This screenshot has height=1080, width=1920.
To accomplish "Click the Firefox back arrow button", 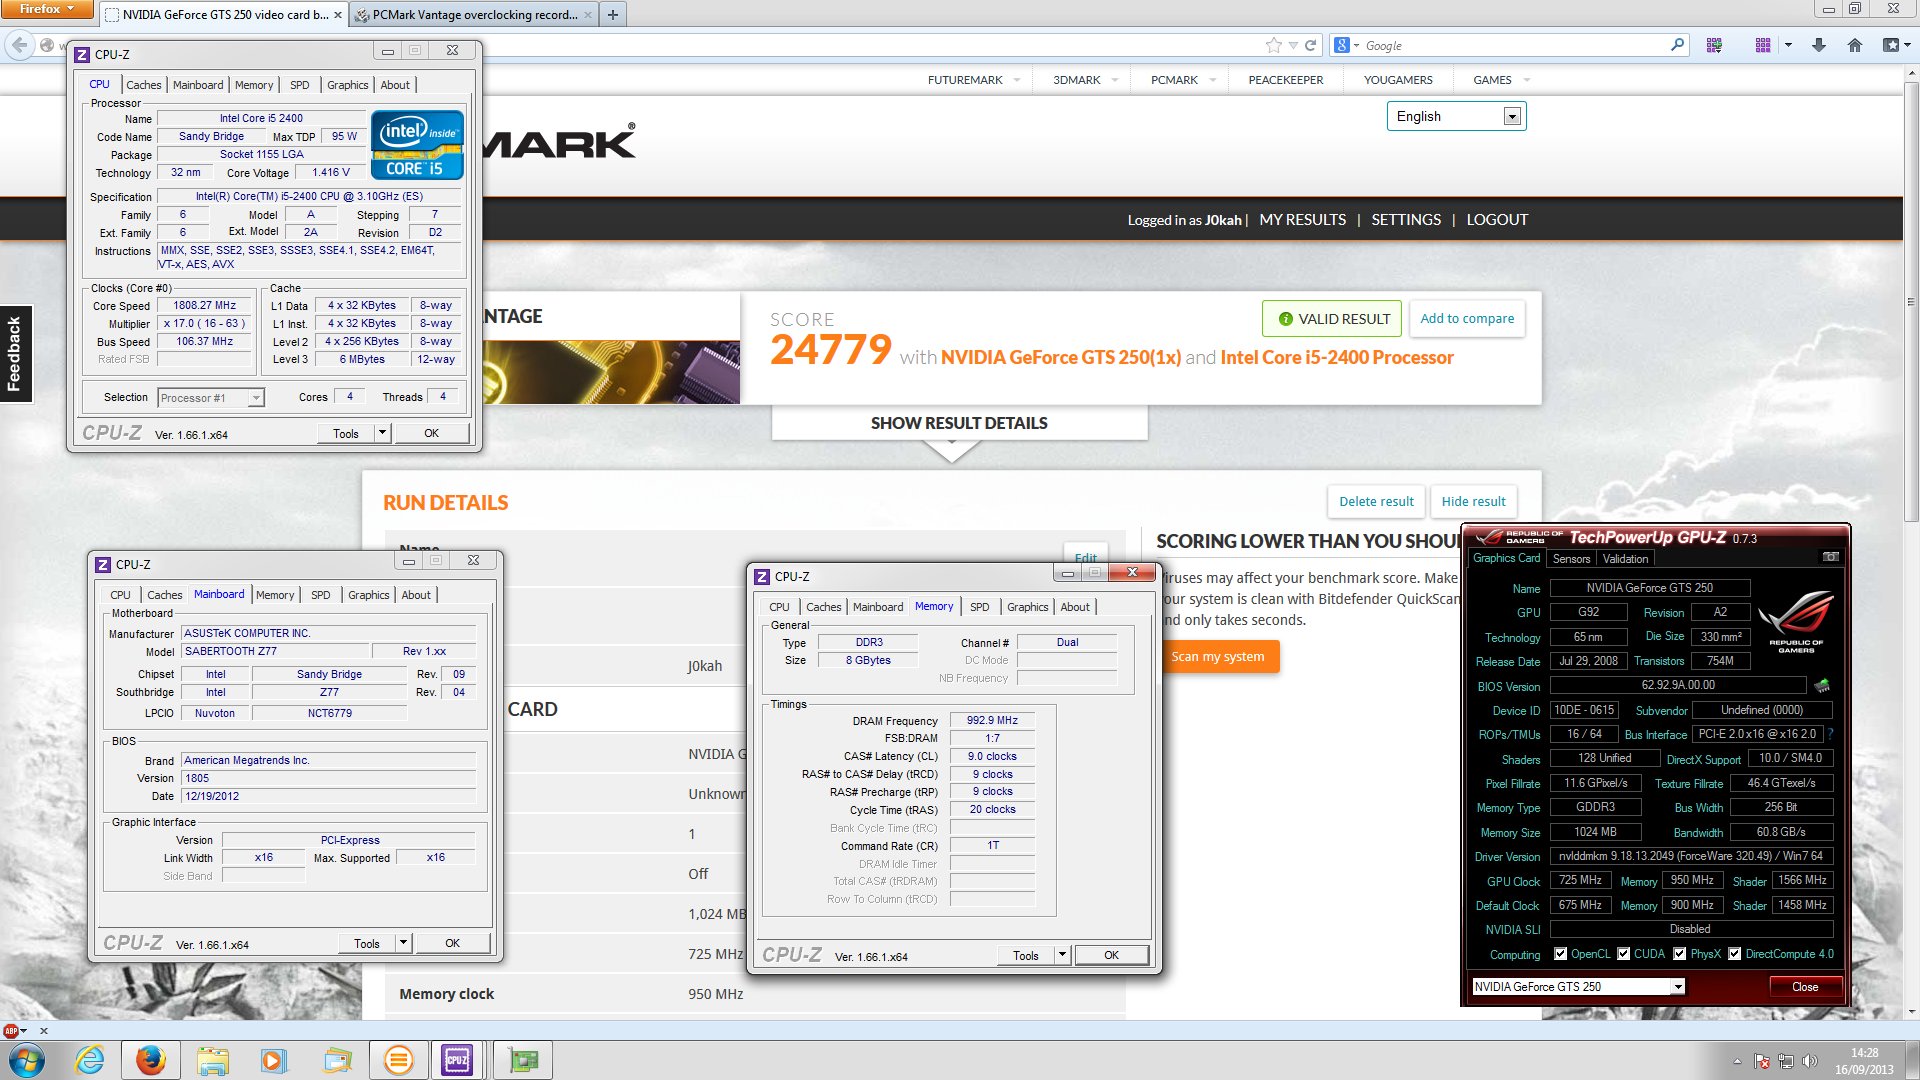I will point(20,45).
